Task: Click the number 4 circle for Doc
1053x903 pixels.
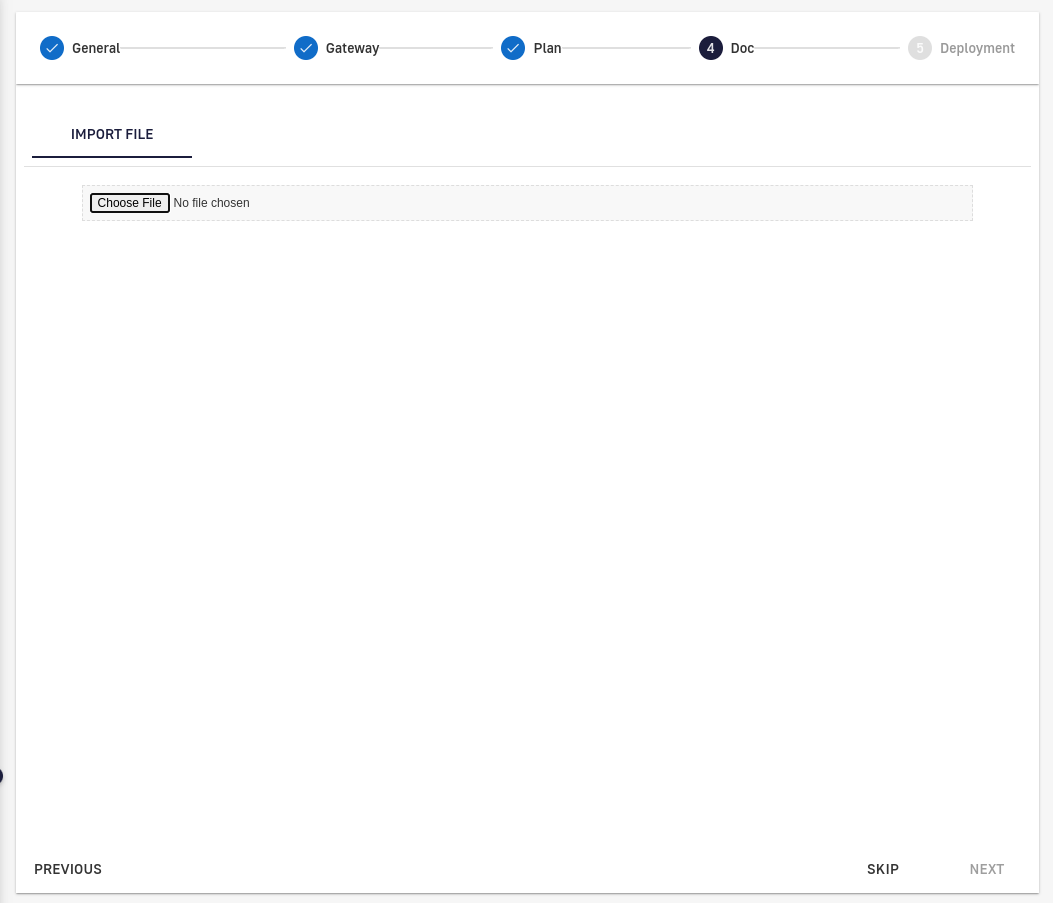Action: 710,48
